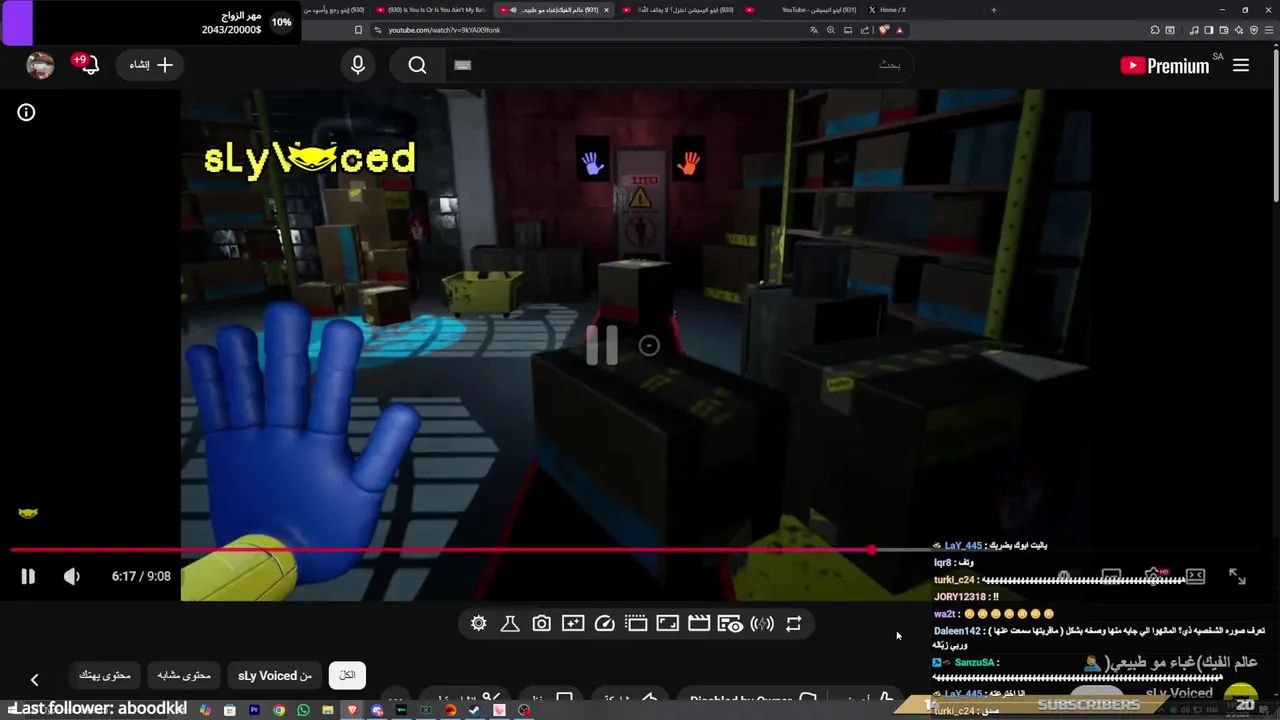Open the gear settings icon in extension toolbar

click(x=478, y=623)
